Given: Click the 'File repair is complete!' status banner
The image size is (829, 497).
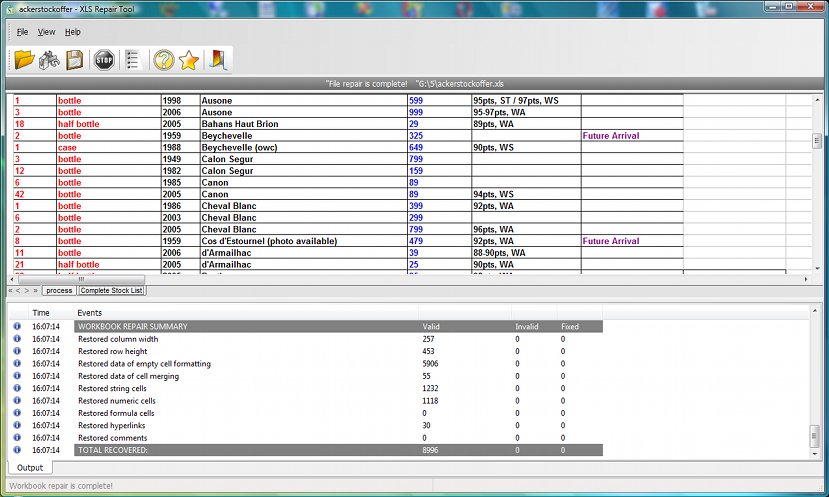Looking at the screenshot, I should point(414,84).
